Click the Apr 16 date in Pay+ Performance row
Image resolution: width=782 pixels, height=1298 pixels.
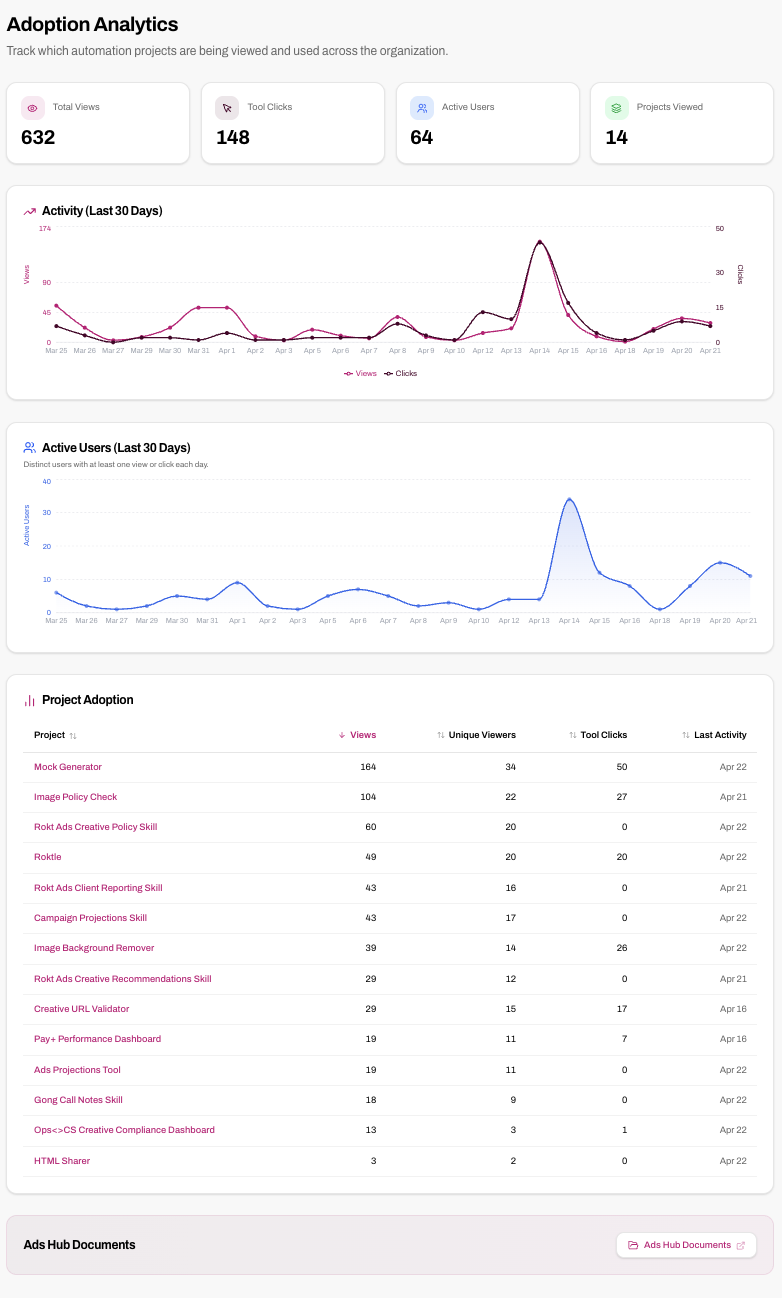[x=733, y=1039]
